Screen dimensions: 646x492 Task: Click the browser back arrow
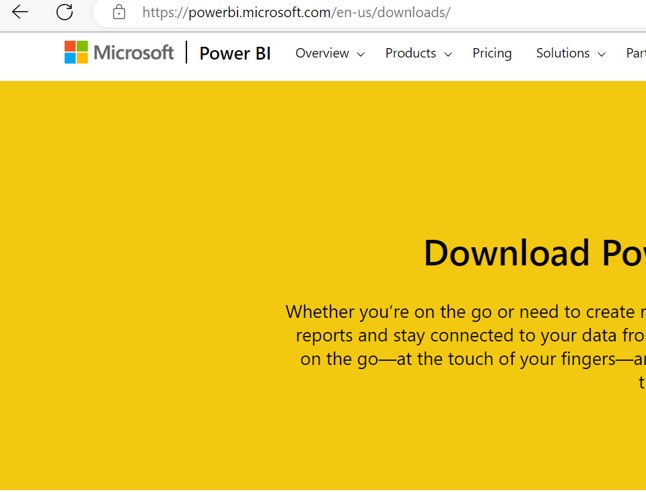click(x=20, y=13)
